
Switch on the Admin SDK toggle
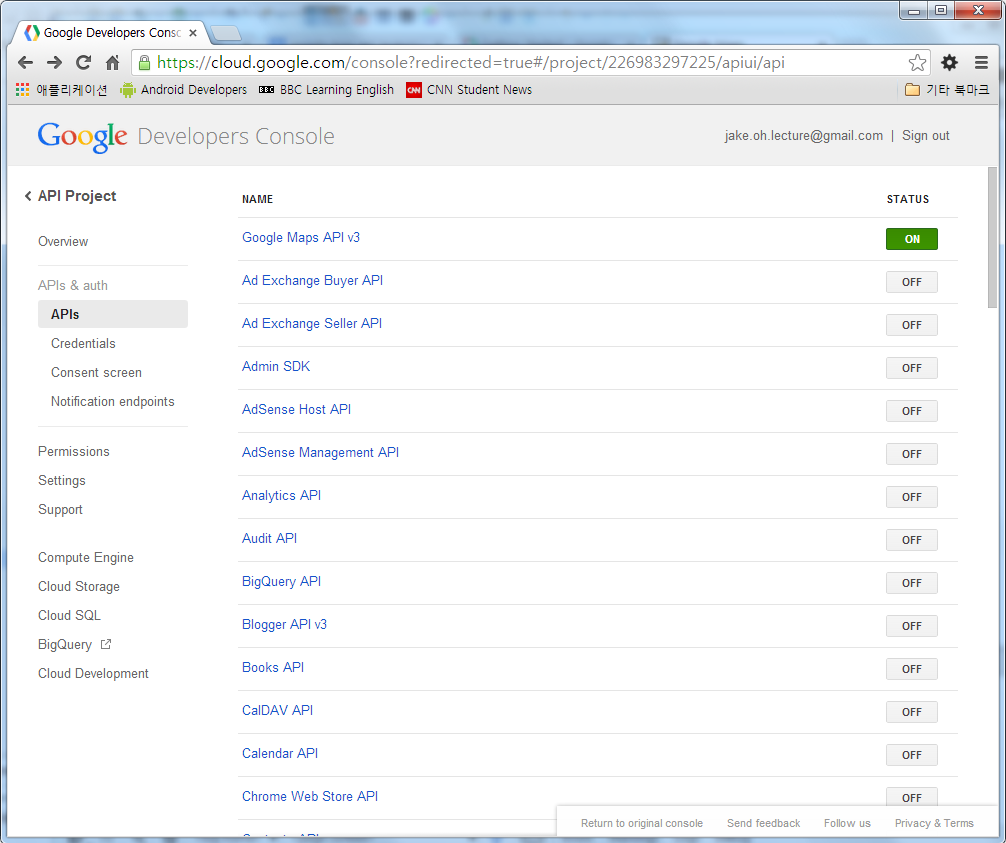click(x=912, y=368)
